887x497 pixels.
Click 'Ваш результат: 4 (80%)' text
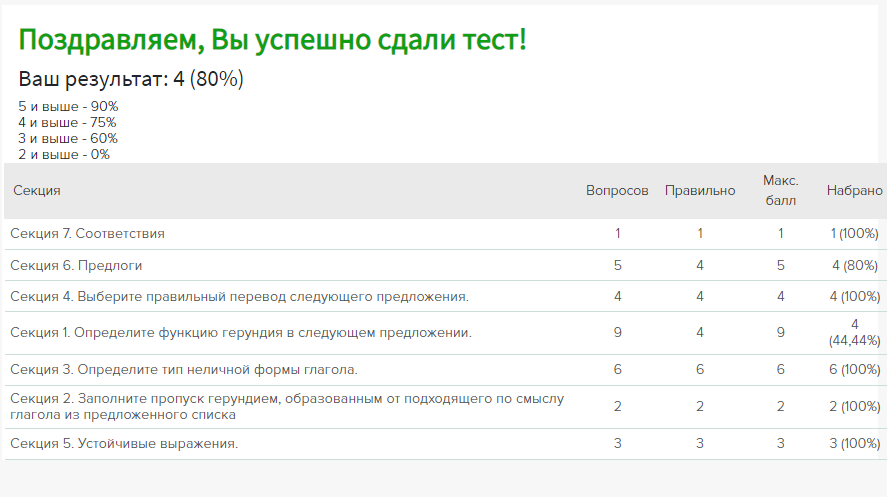pos(131,79)
